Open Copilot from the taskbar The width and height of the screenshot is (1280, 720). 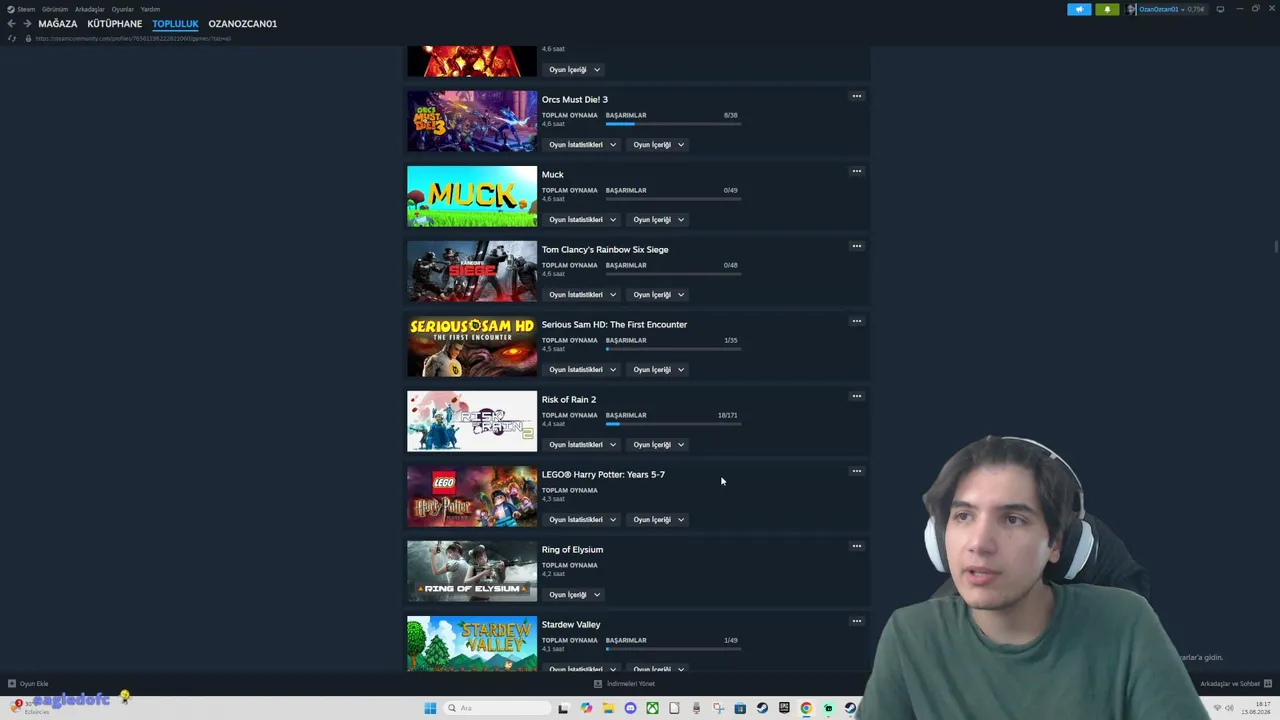tap(586, 708)
